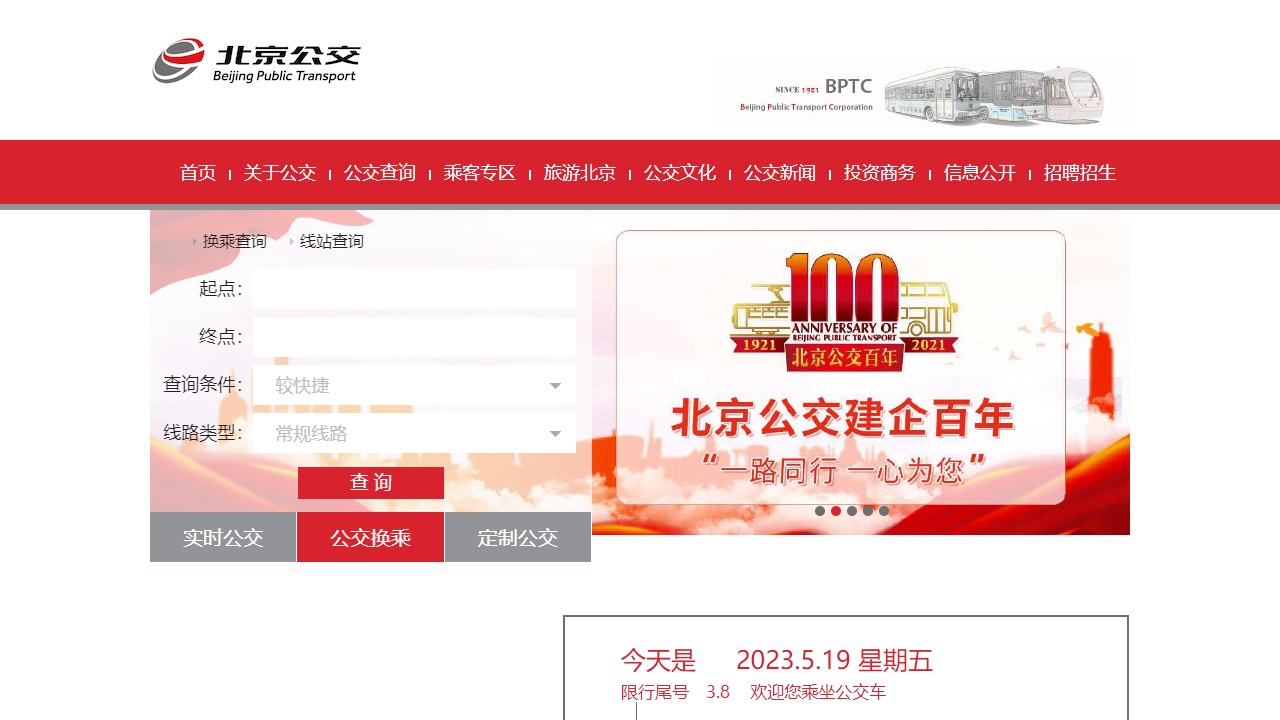Click the 限行尾号 text
Screen dimensions: 1280x720
click(x=655, y=692)
